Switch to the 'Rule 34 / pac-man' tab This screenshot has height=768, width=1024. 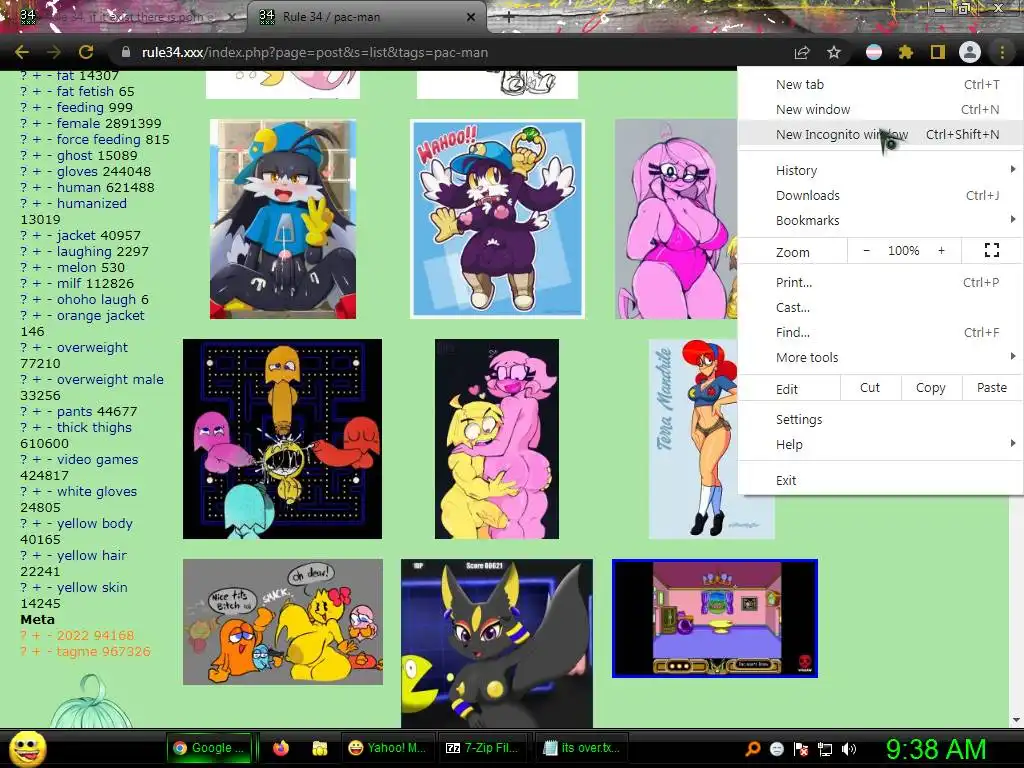coord(366,17)
